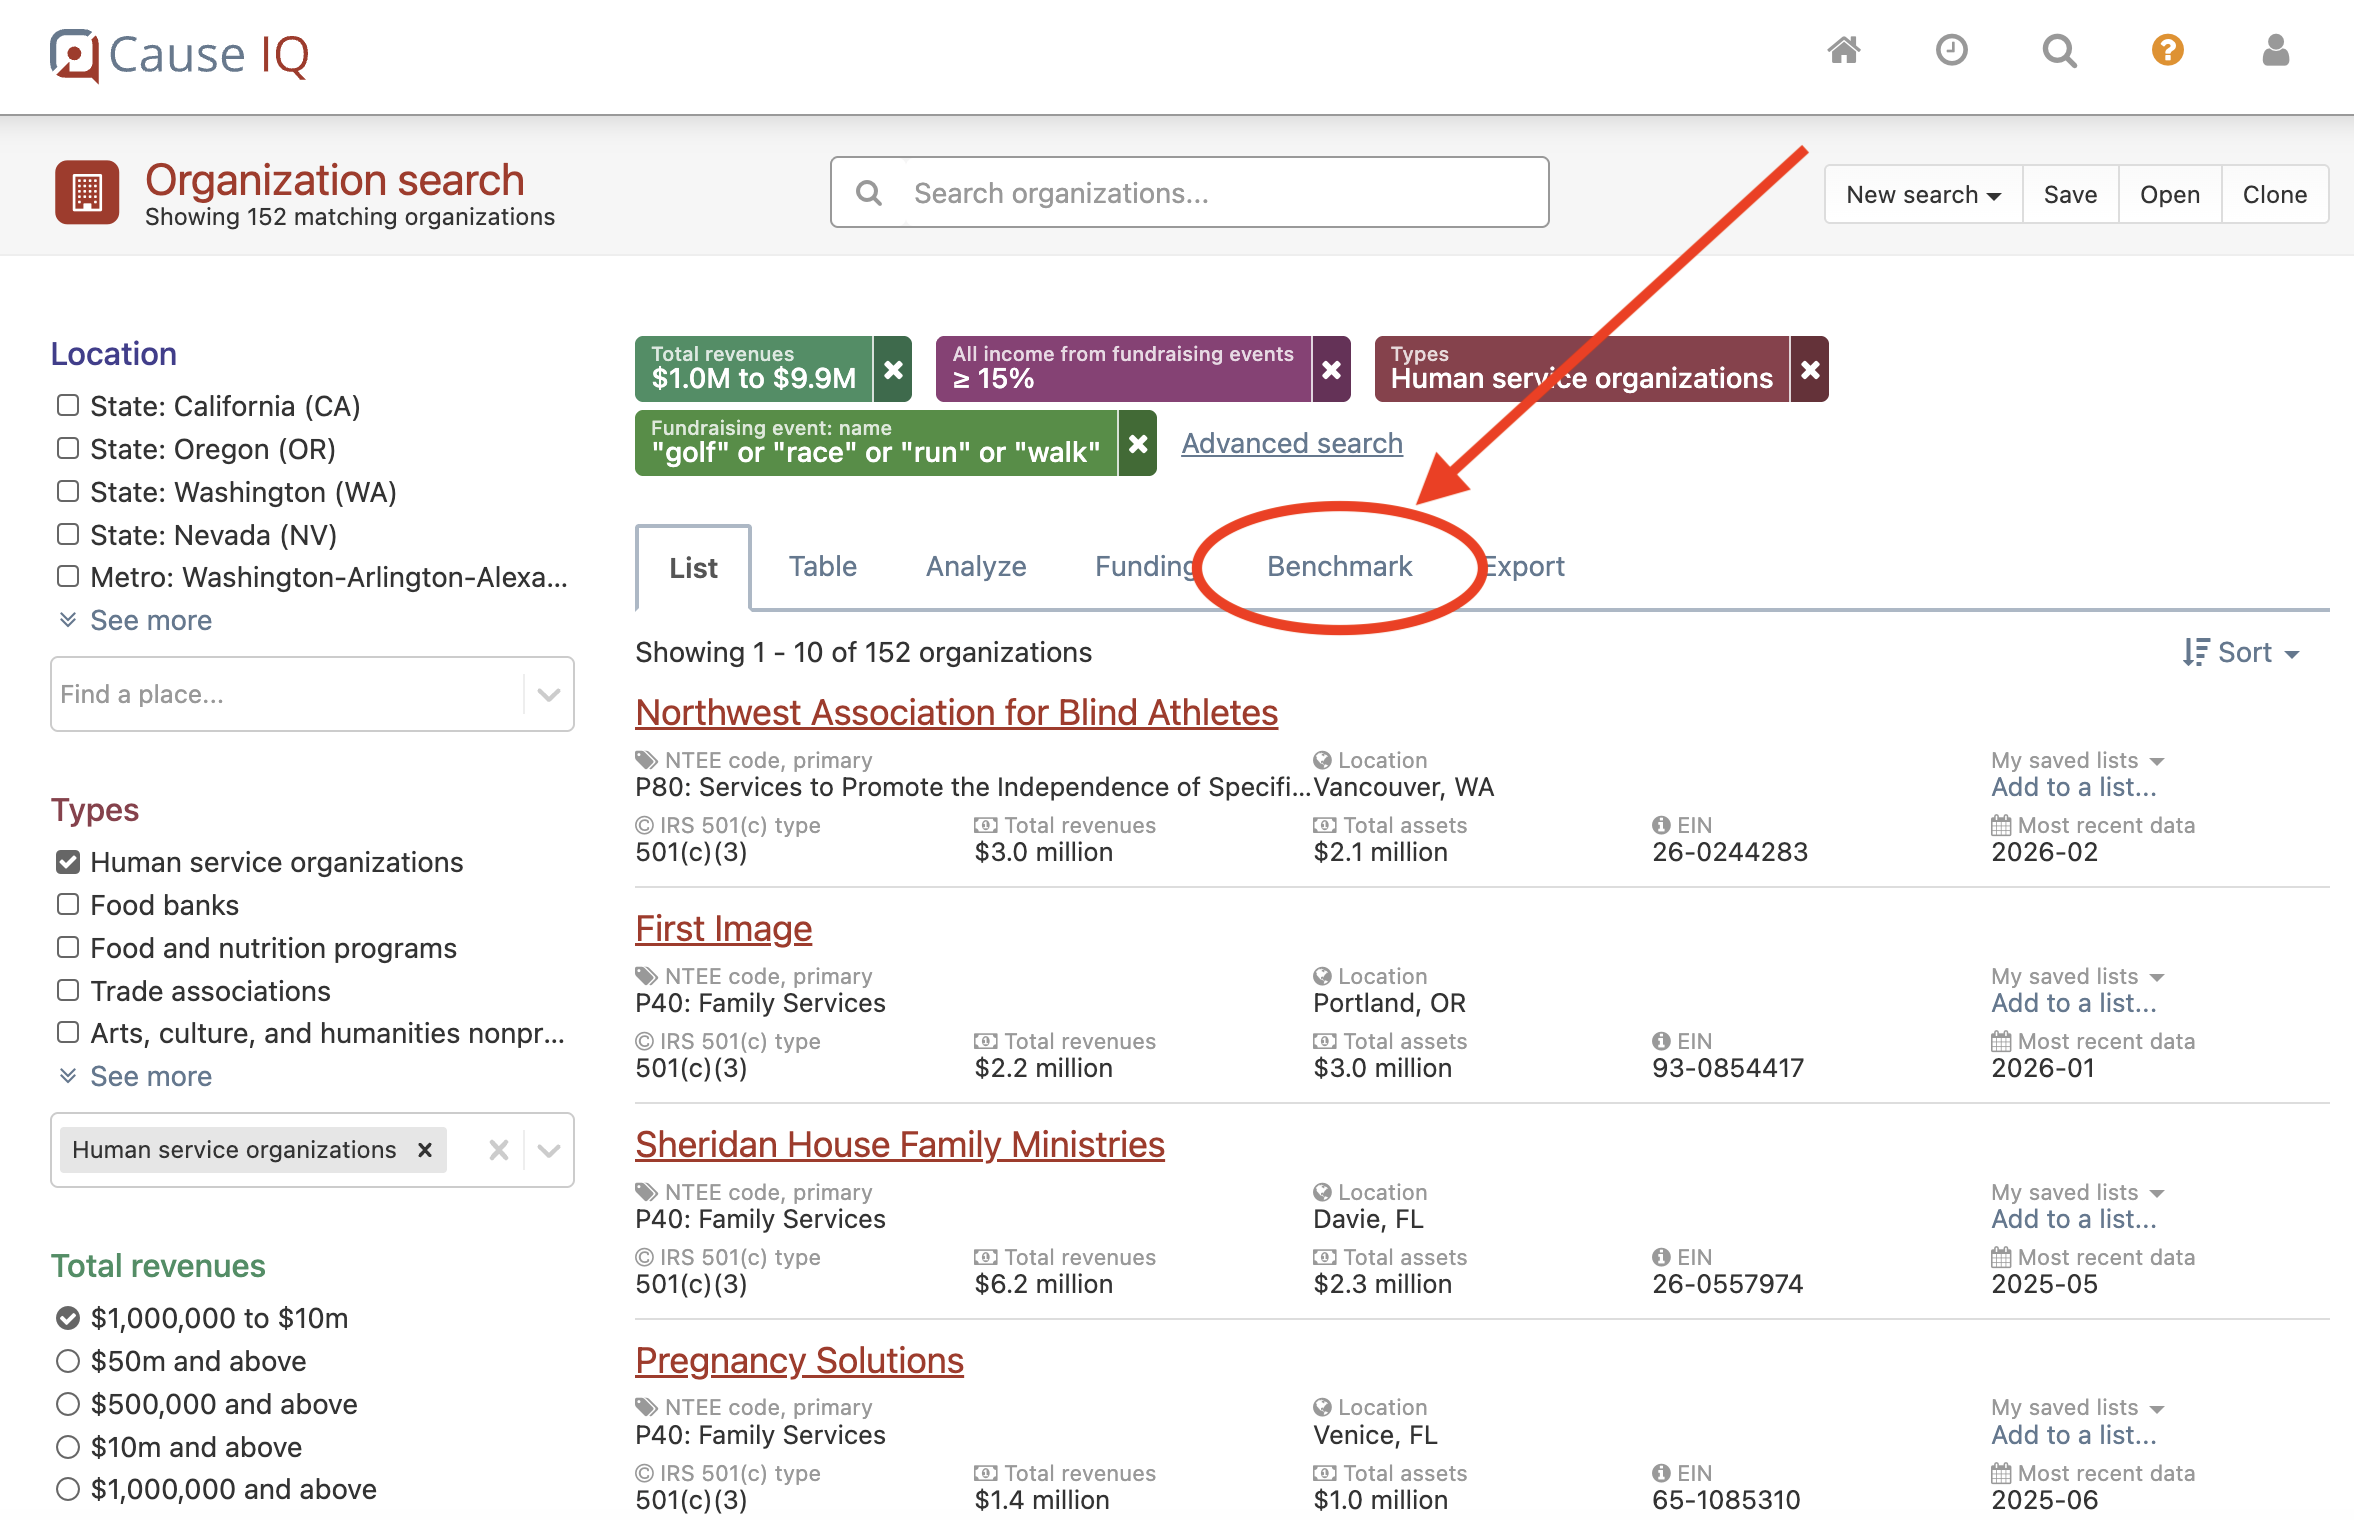Select $1,000,000 and above revenue

click(x=68, y=1489)
